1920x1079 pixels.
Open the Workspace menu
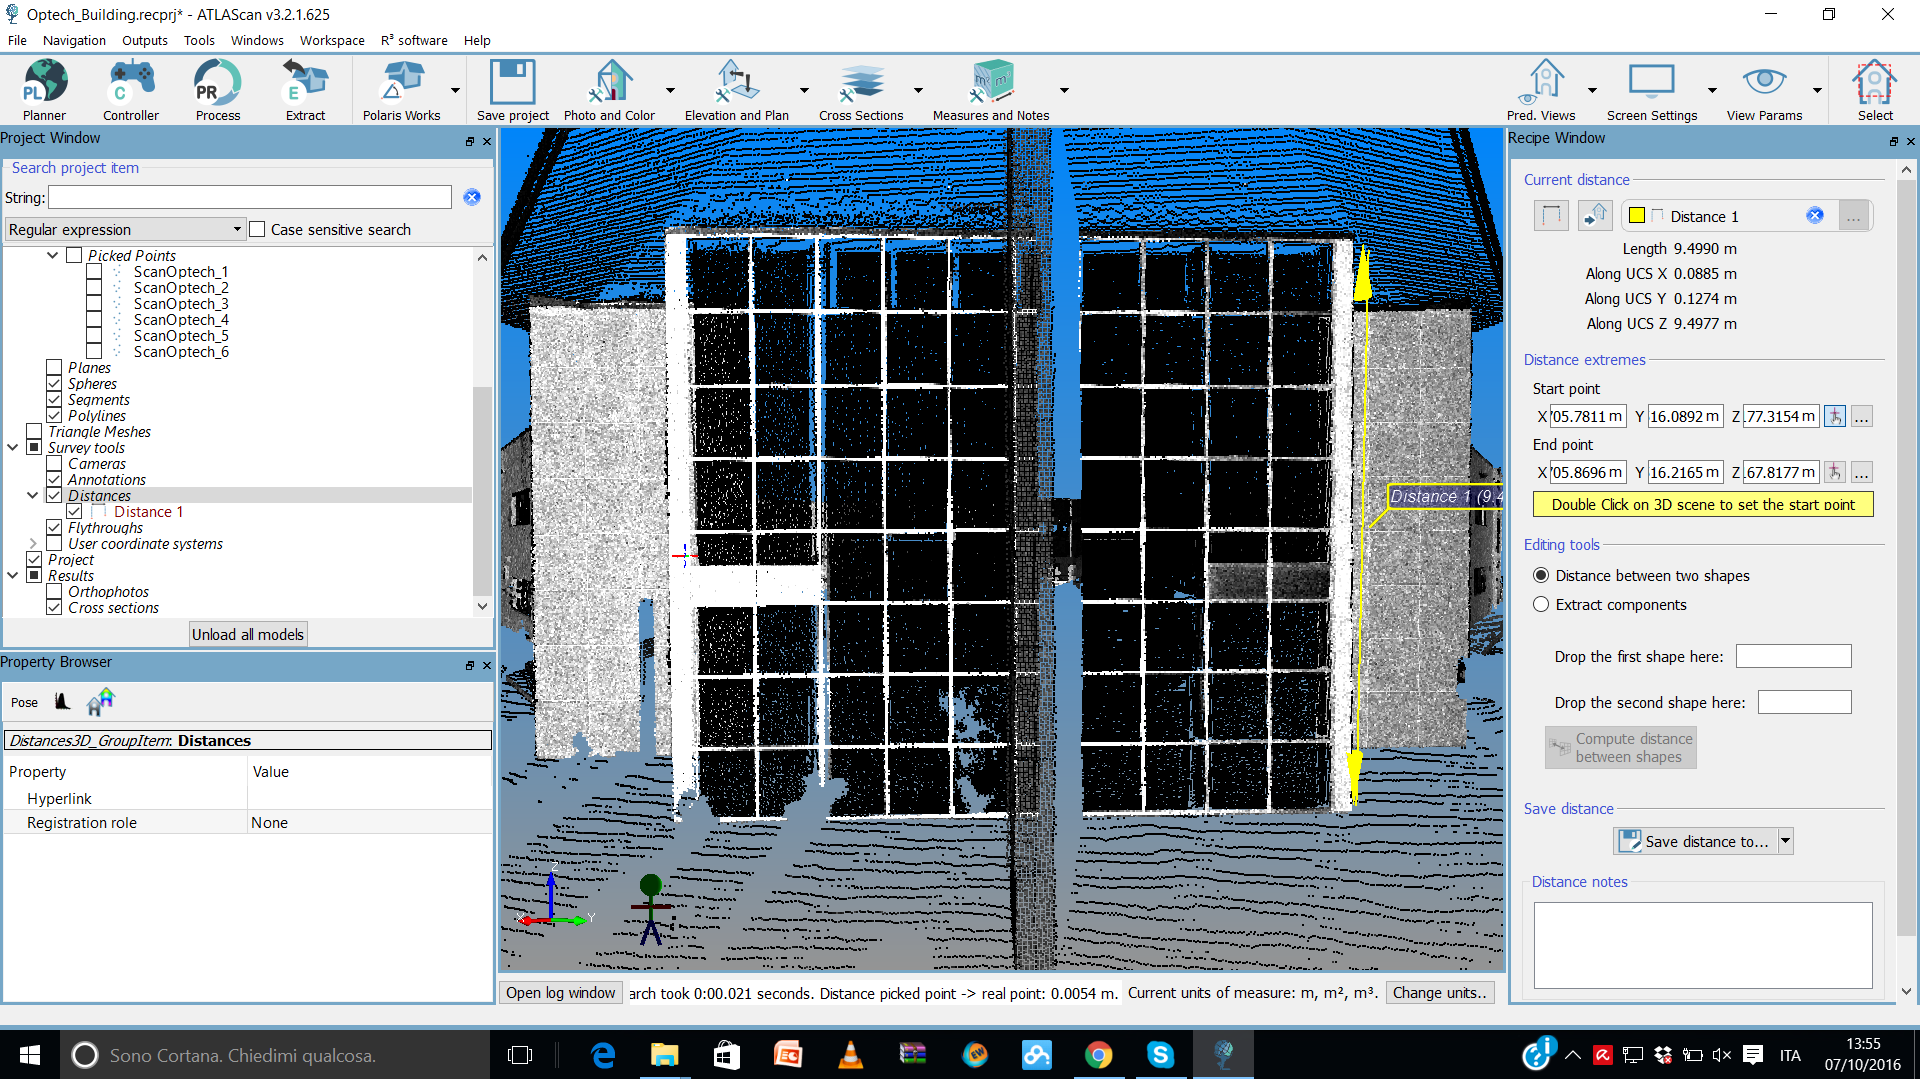coord(332,41)
